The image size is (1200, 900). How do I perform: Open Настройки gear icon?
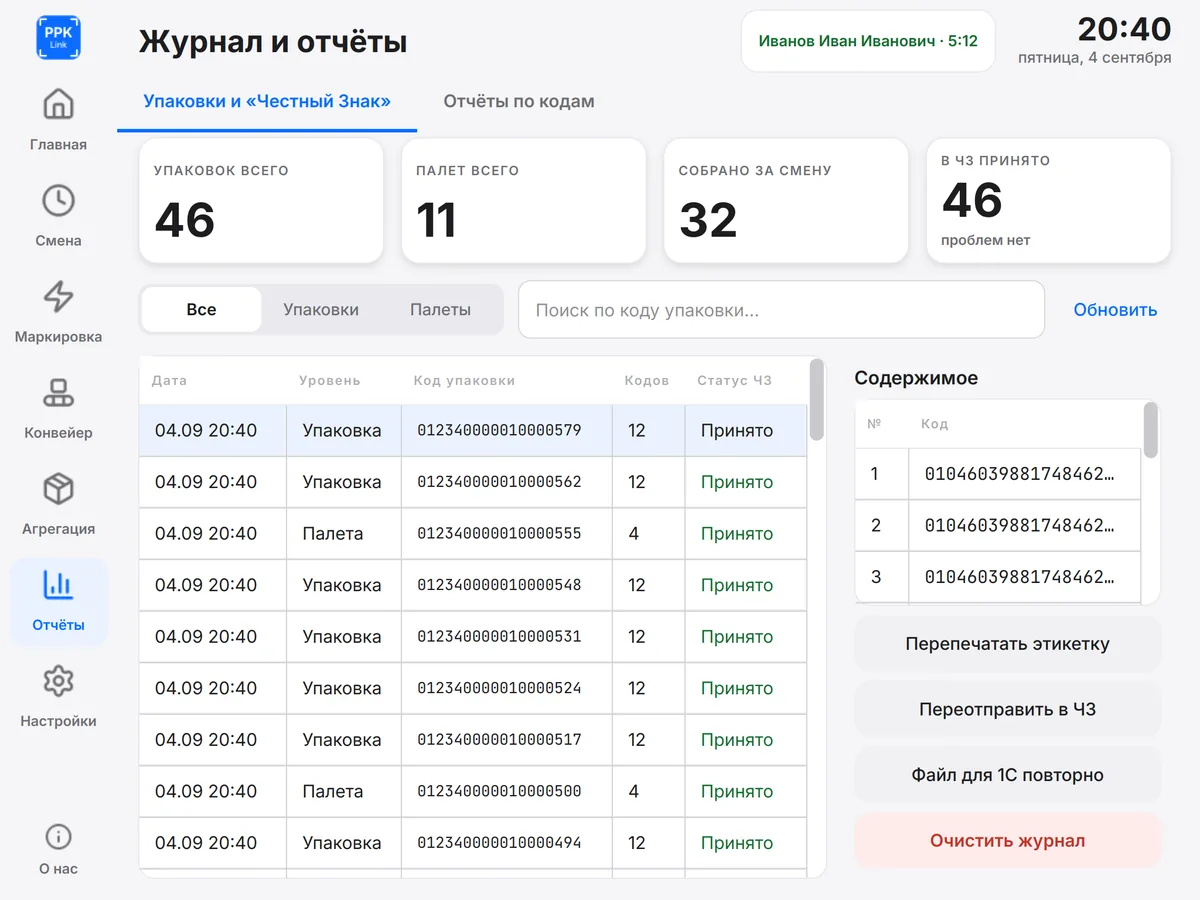point(58,680)
